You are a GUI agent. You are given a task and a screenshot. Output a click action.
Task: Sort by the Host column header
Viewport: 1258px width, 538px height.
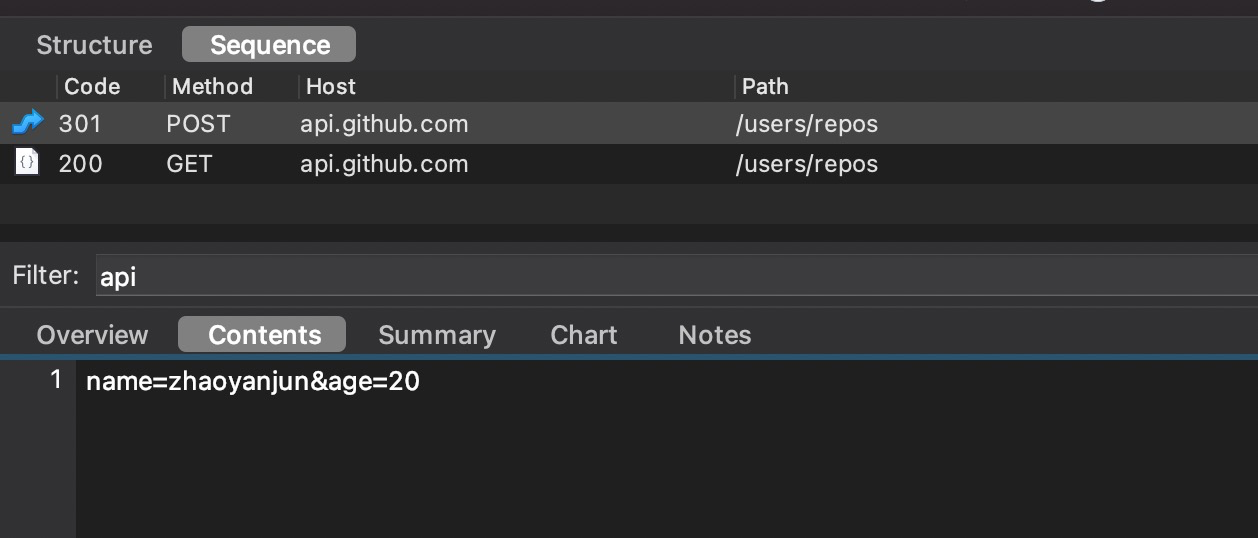[331, 87]
